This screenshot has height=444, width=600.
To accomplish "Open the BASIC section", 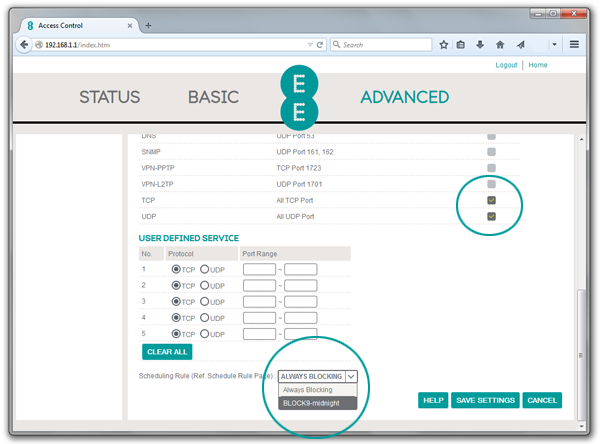I will click(213, 97).
